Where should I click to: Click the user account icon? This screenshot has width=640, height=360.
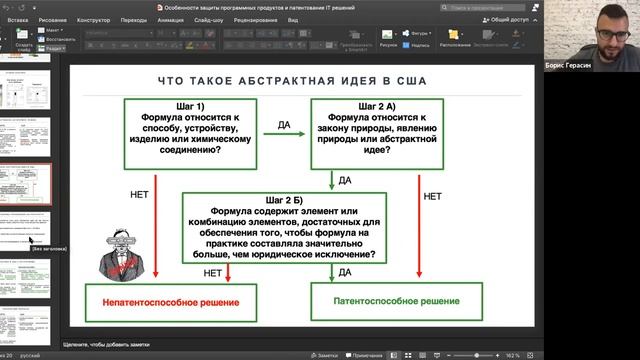click(535, 7)
